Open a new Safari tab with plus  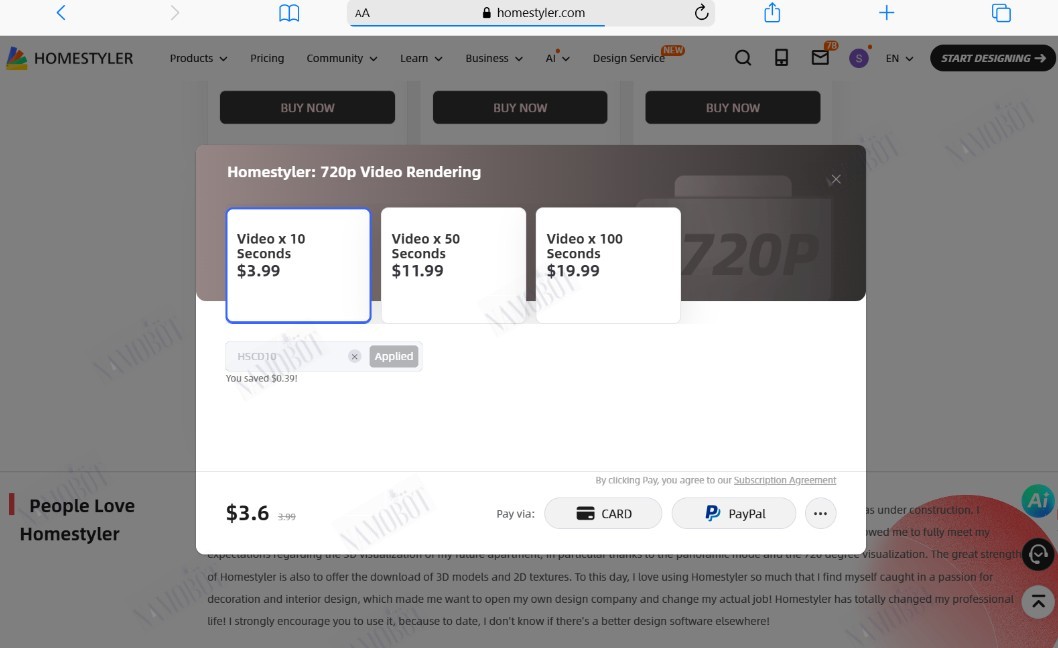[887, 12]
